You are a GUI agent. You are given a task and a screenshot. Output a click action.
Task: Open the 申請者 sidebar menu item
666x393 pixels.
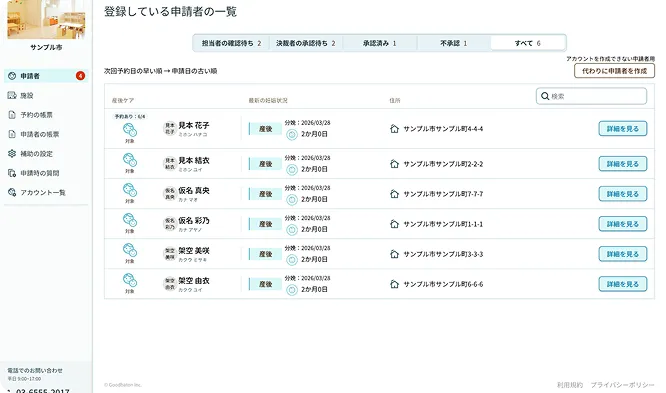(x=46, y=76)
